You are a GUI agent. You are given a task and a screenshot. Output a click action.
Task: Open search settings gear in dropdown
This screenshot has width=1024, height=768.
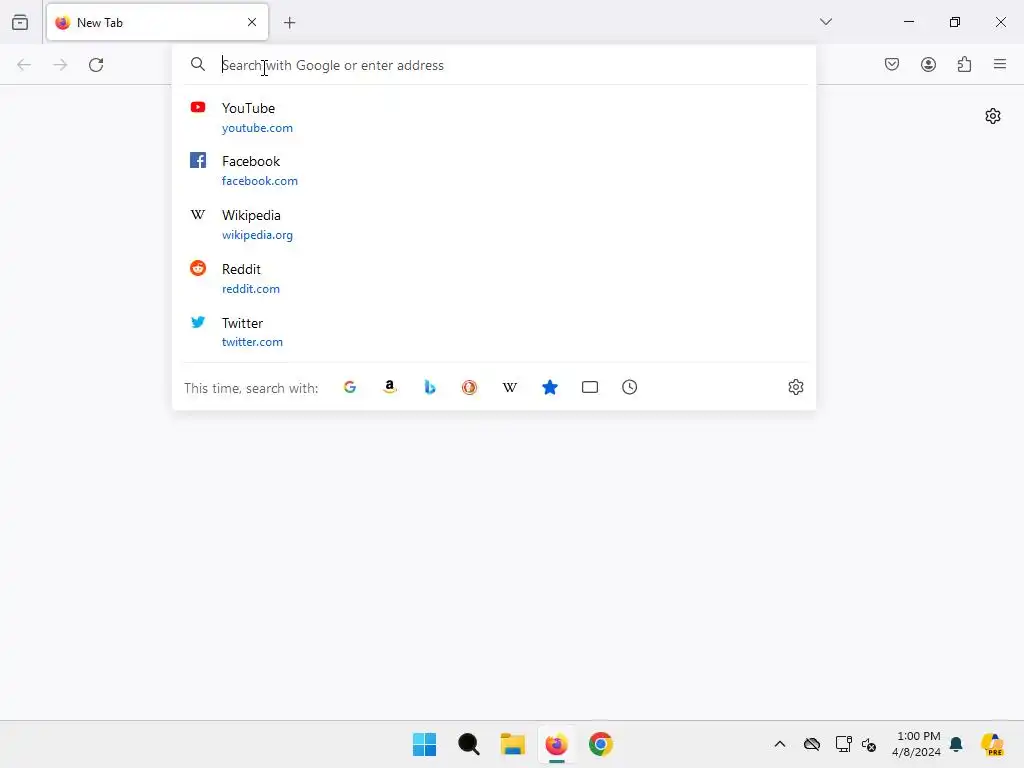tap(795, 387)
